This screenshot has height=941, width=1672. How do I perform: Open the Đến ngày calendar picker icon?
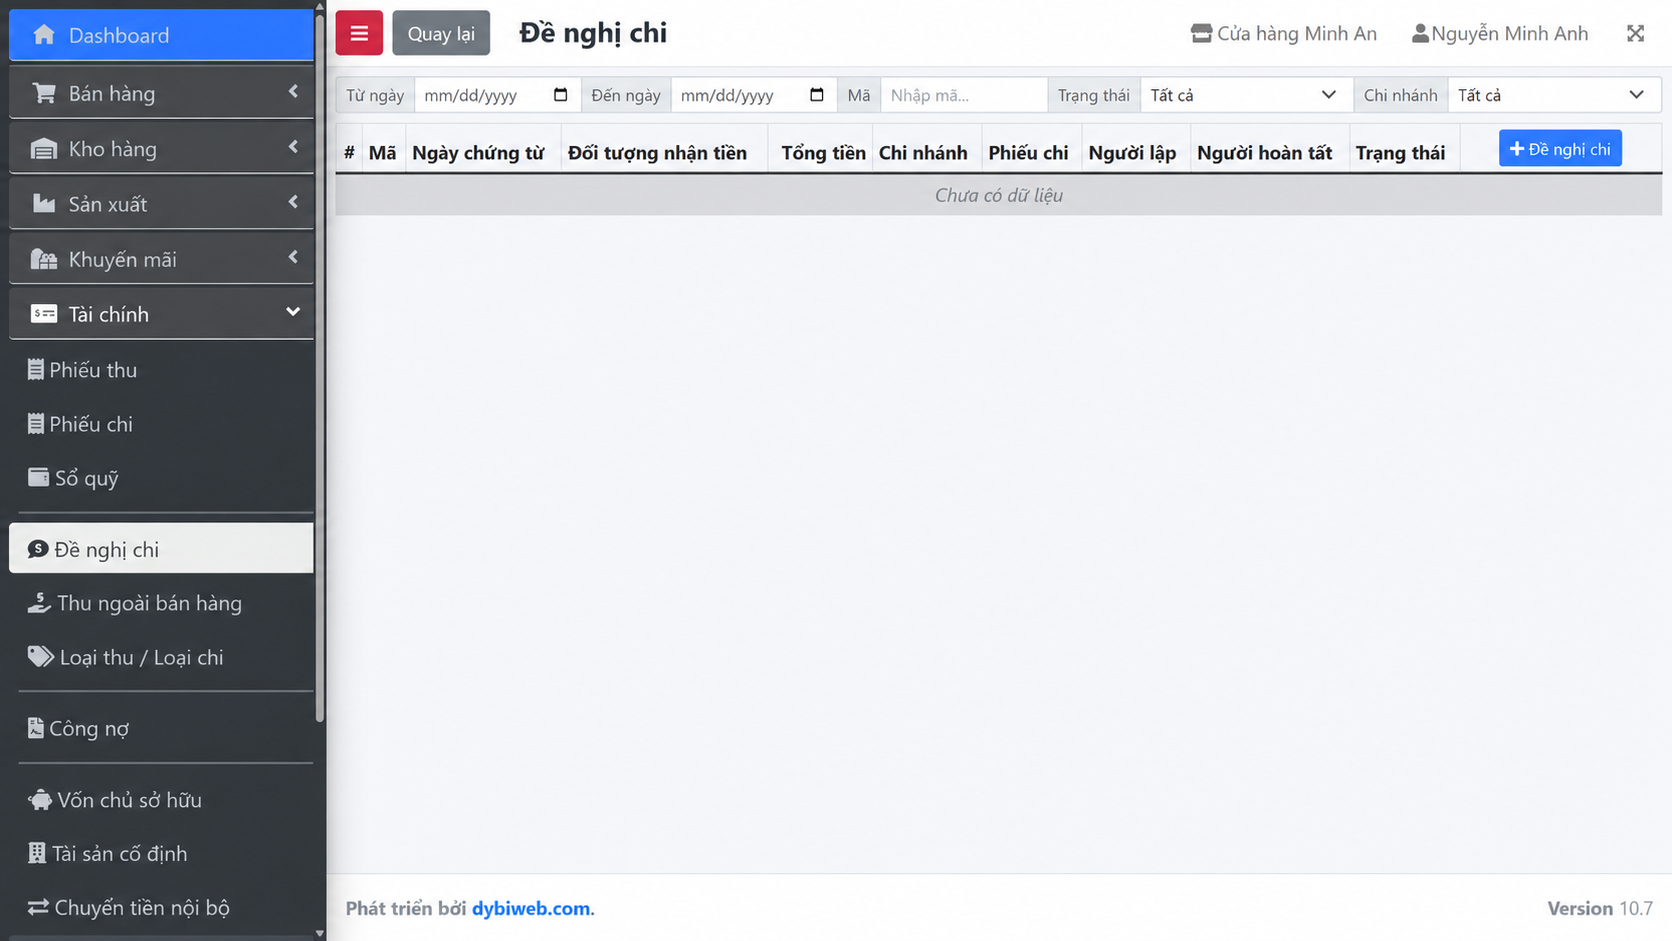click(817, 95)
